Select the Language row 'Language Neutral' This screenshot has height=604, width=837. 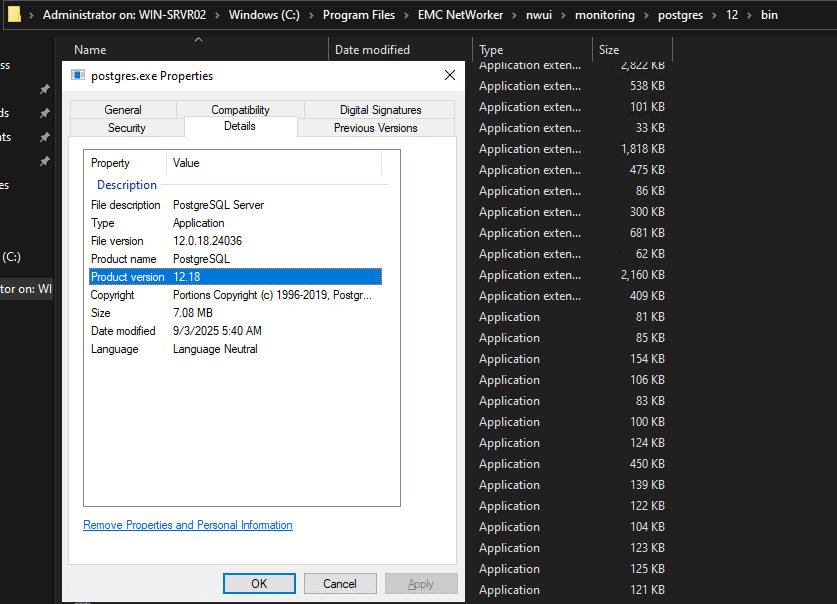[235, 349]
